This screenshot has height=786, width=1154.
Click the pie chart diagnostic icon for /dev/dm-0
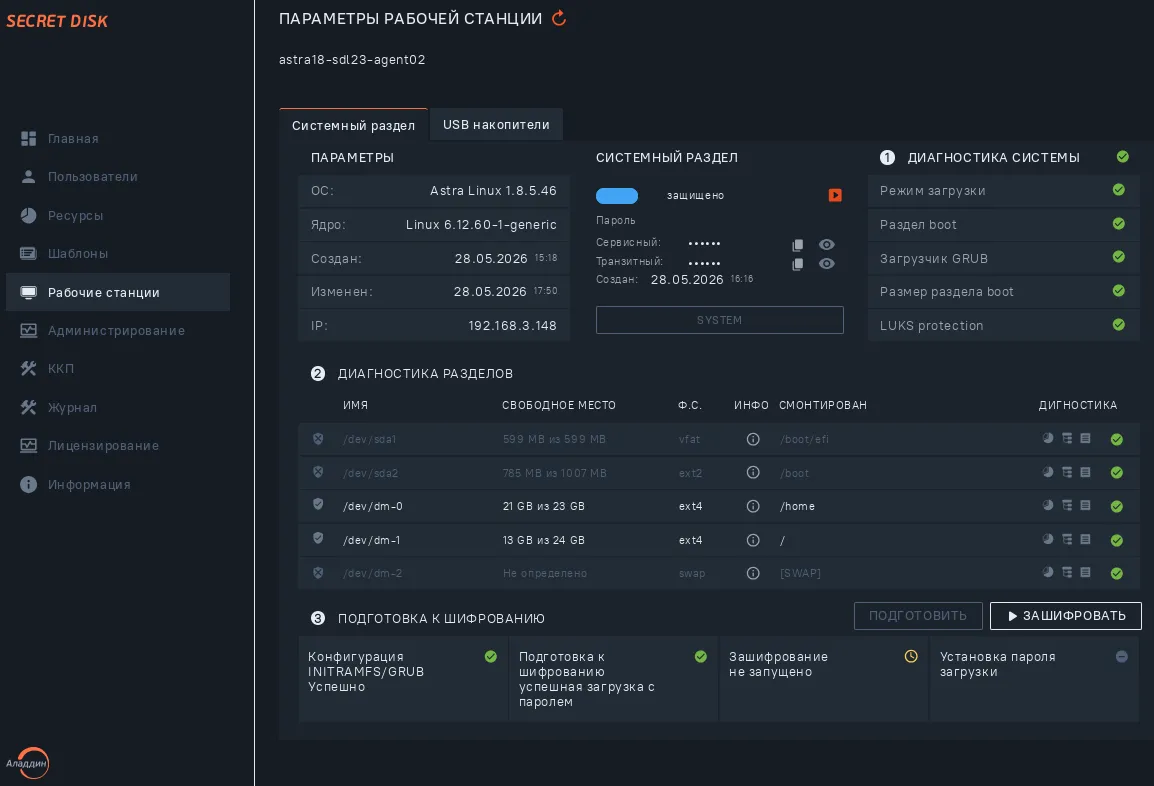click(1048, 505)
